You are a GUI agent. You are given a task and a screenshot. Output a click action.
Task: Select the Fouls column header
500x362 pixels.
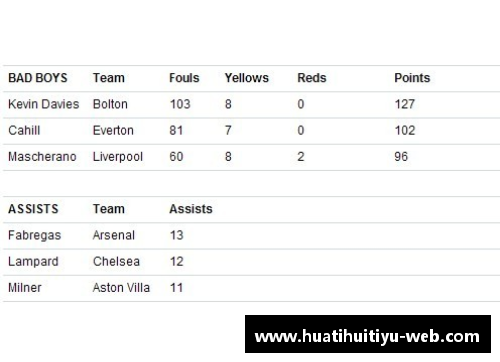point(184,78)
